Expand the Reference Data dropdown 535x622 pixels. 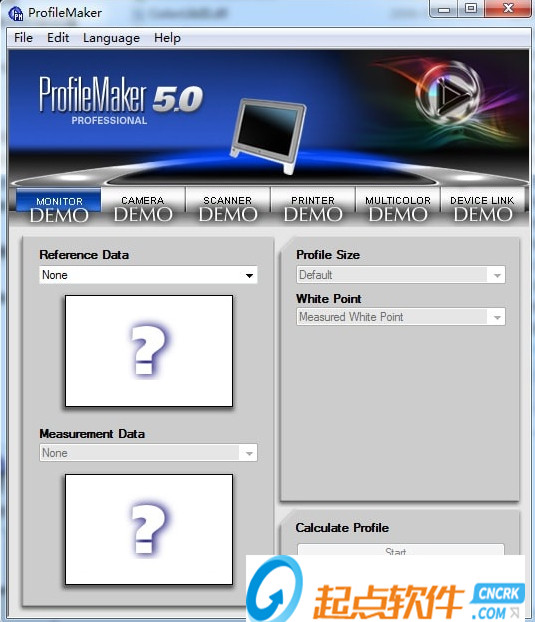[x=148, y=275]
